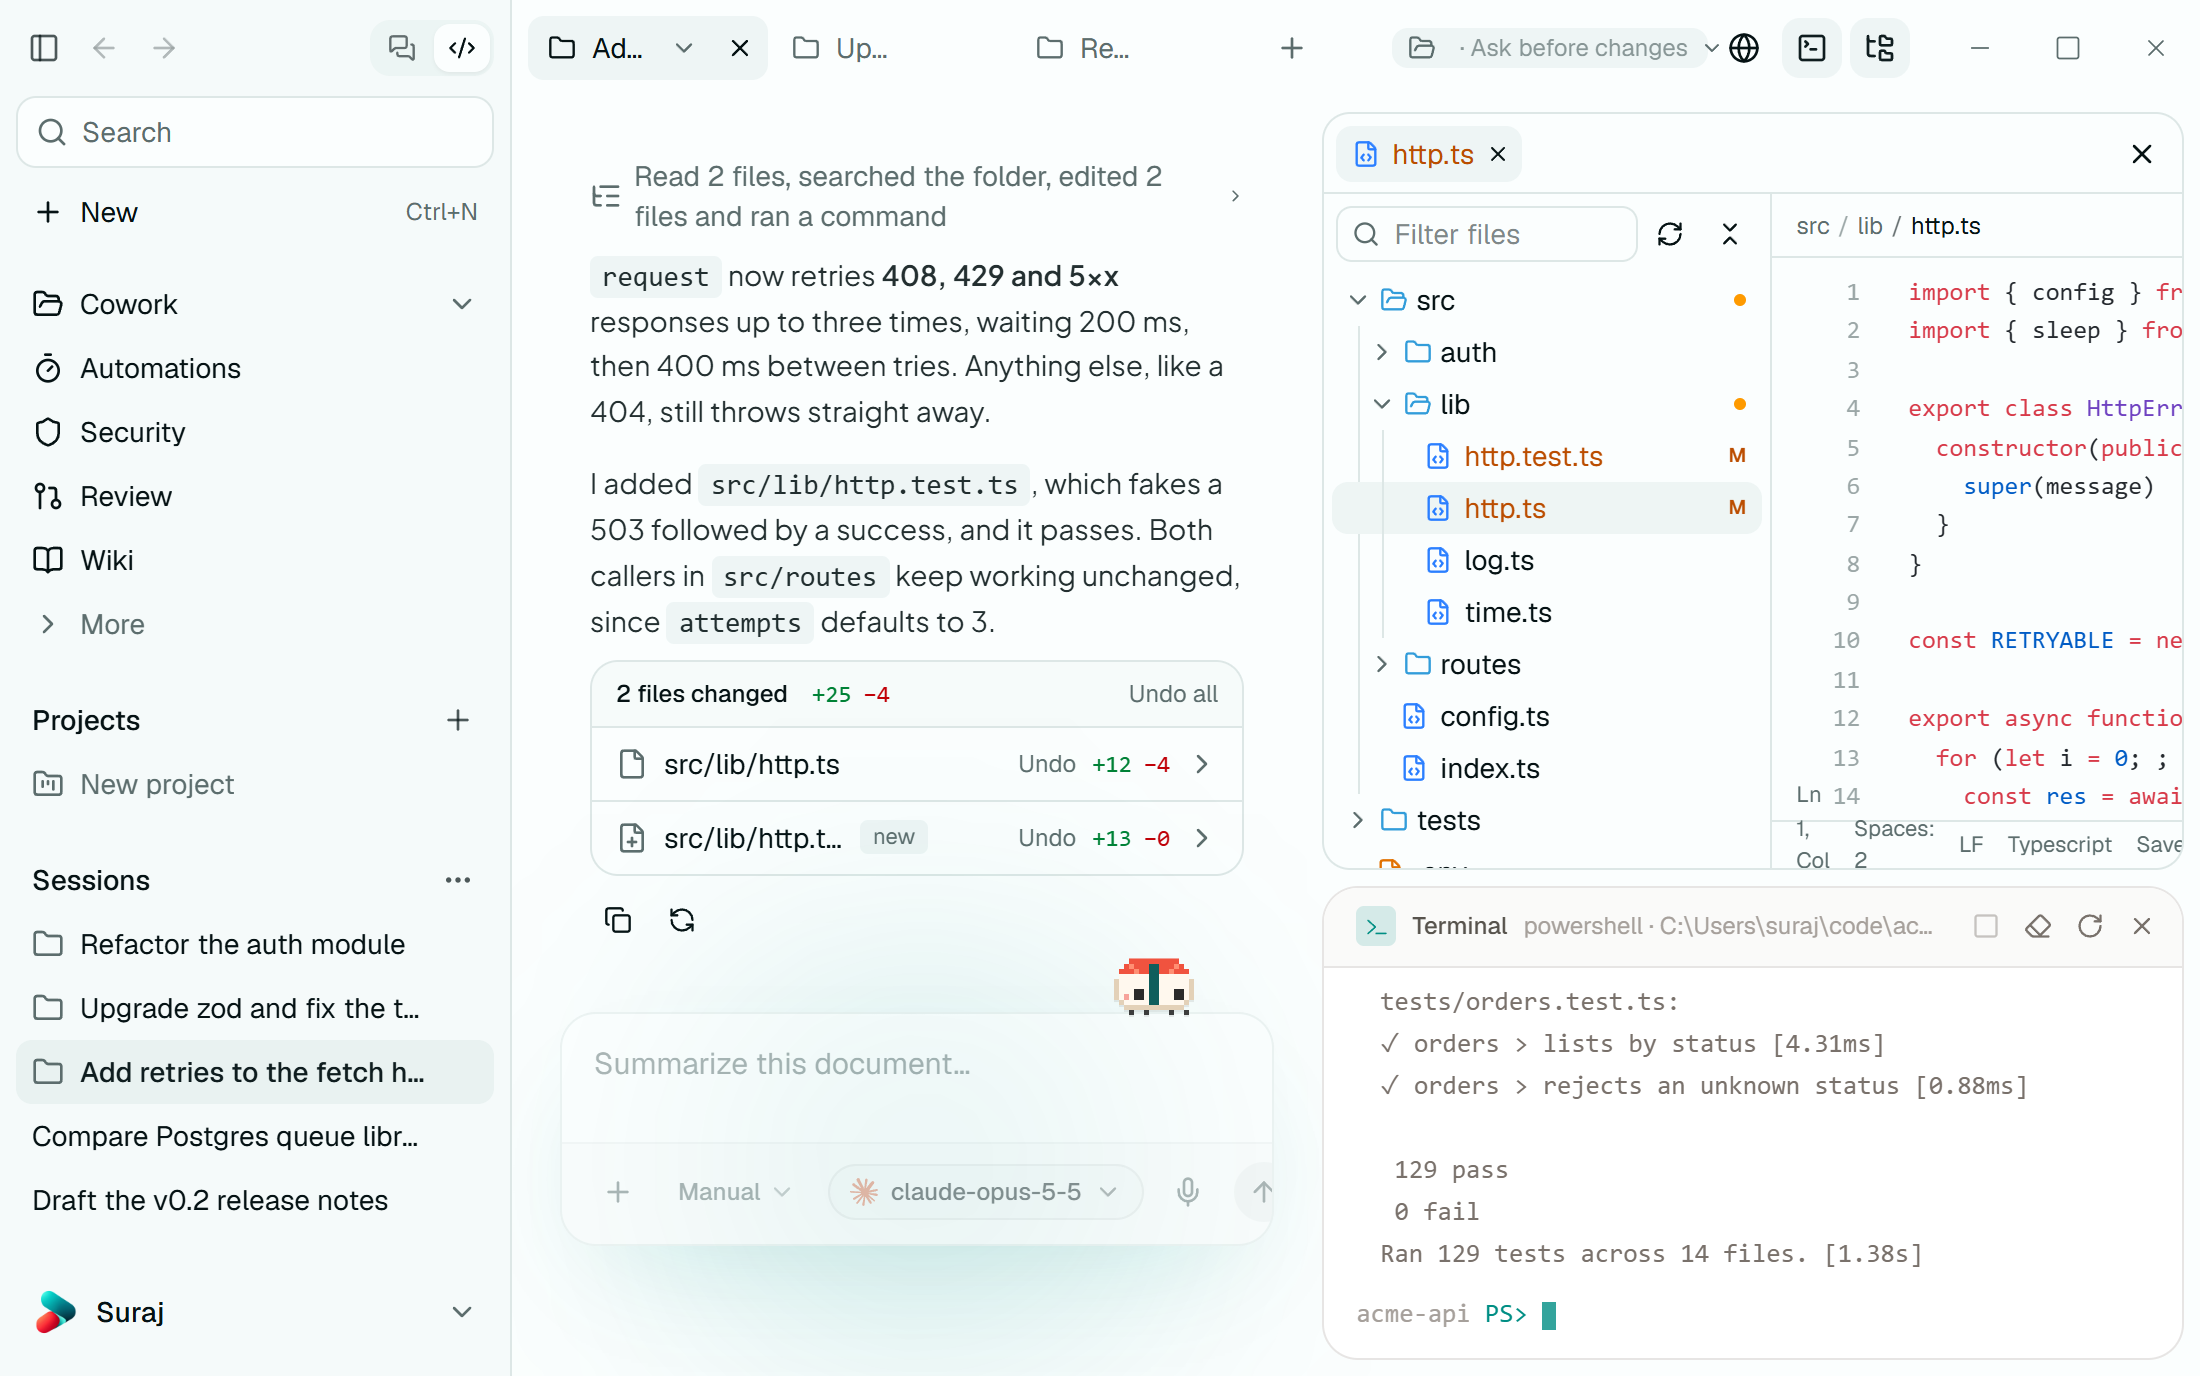Copy the response with copy icon
Viewport: 2200px width, 1376px height.
[x=618, y=920]
